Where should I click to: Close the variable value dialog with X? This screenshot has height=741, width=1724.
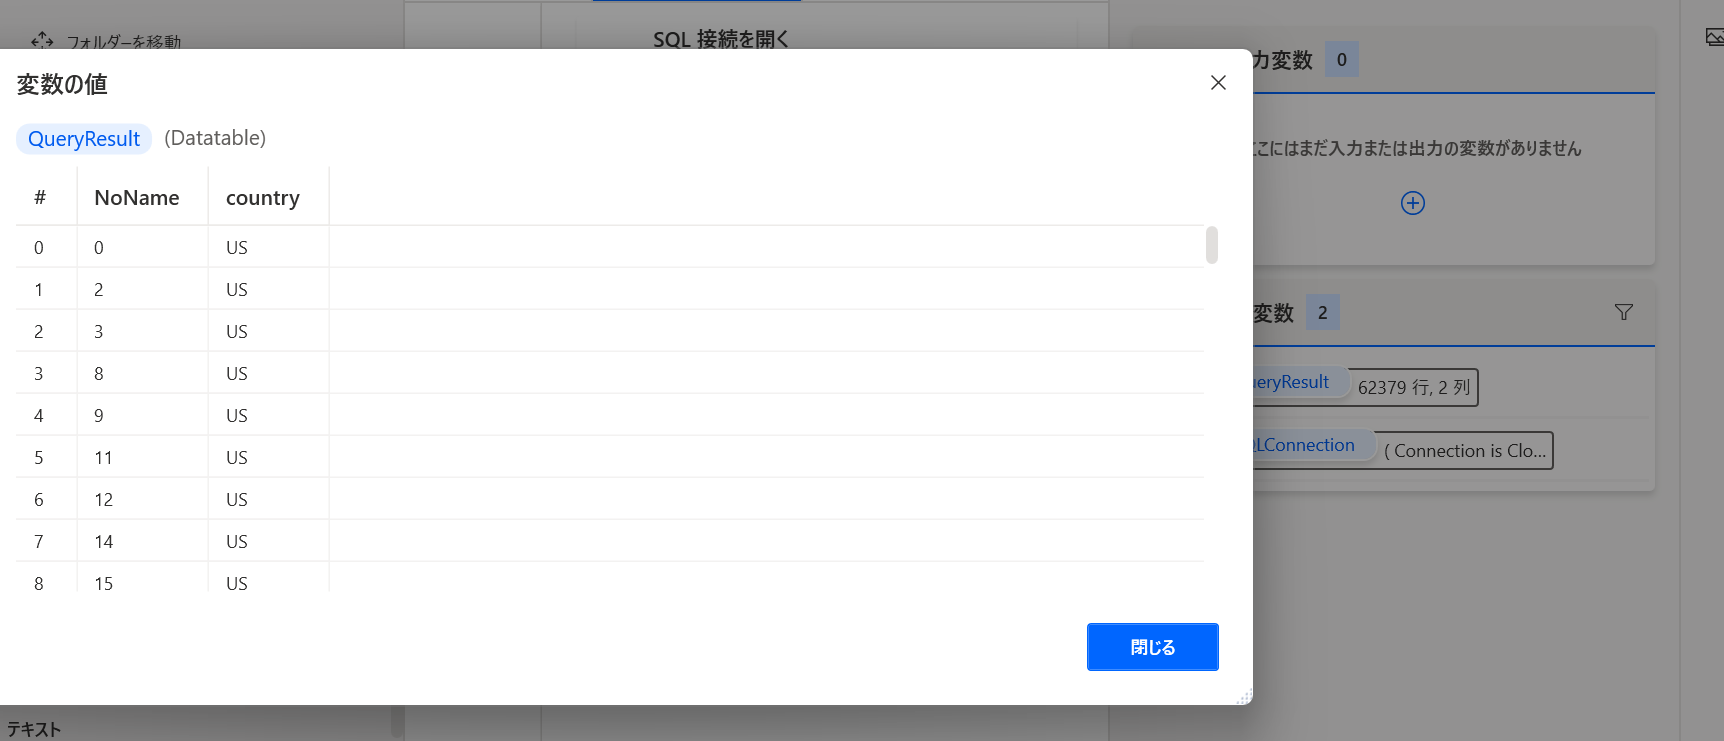point(1218,83)
